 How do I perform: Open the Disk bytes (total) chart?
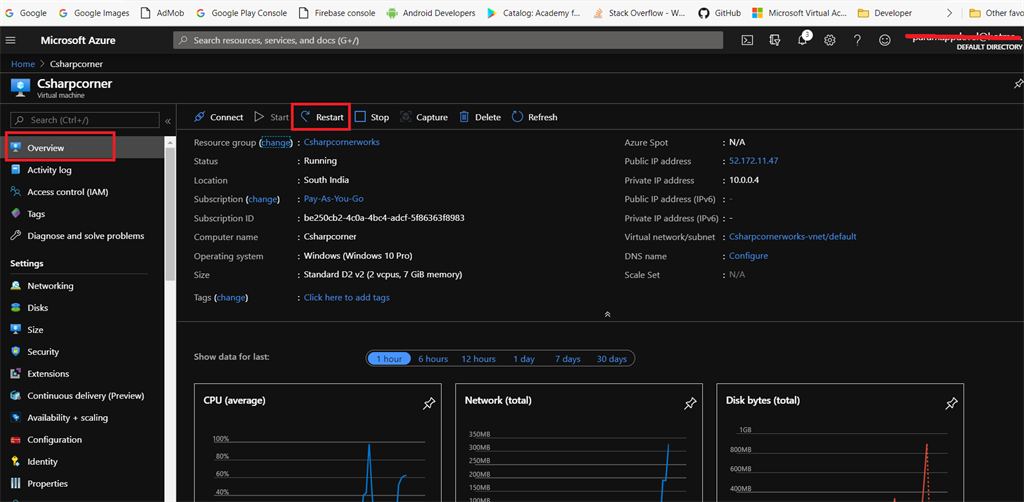coord(840,443)
